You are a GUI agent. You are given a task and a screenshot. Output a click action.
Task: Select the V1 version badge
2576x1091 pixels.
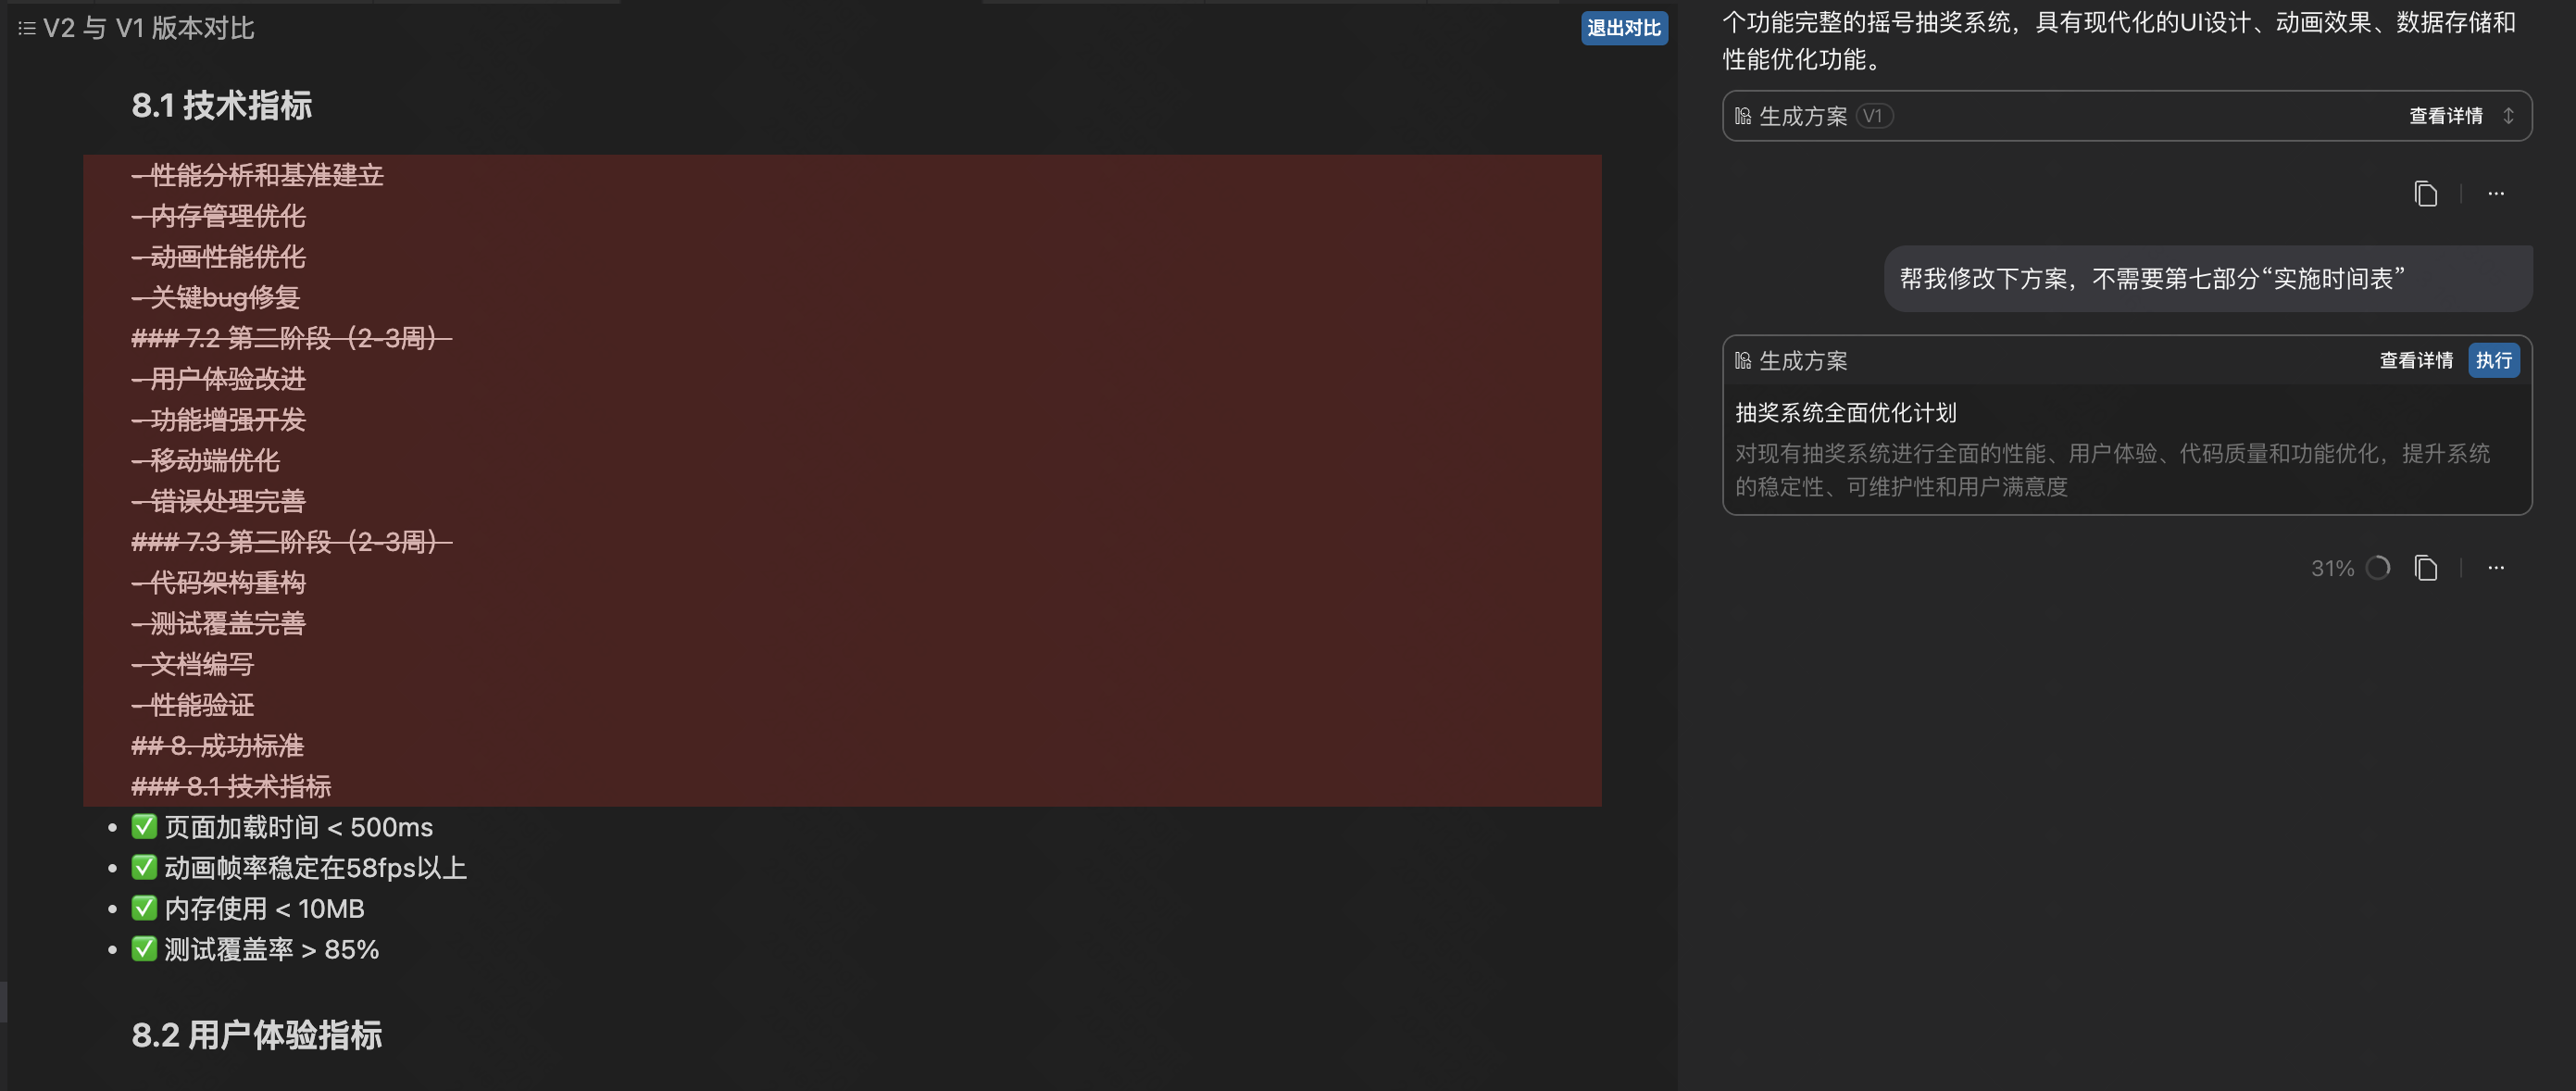pos(1873,116)
